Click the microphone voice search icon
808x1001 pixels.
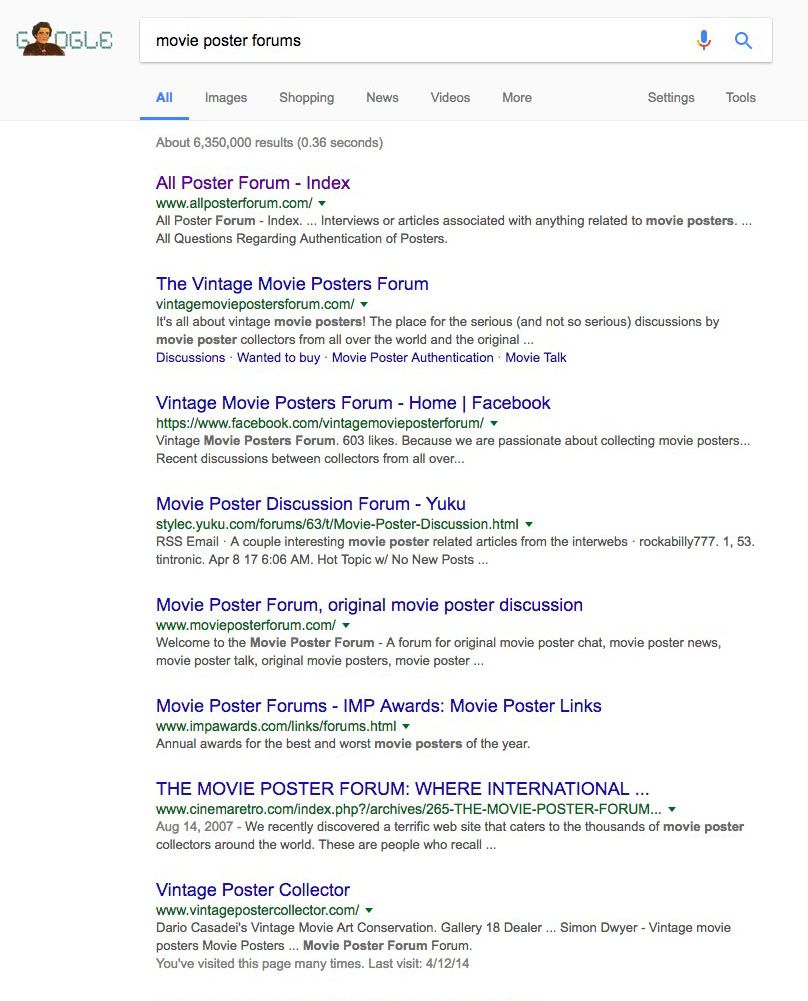coord(704,40)
